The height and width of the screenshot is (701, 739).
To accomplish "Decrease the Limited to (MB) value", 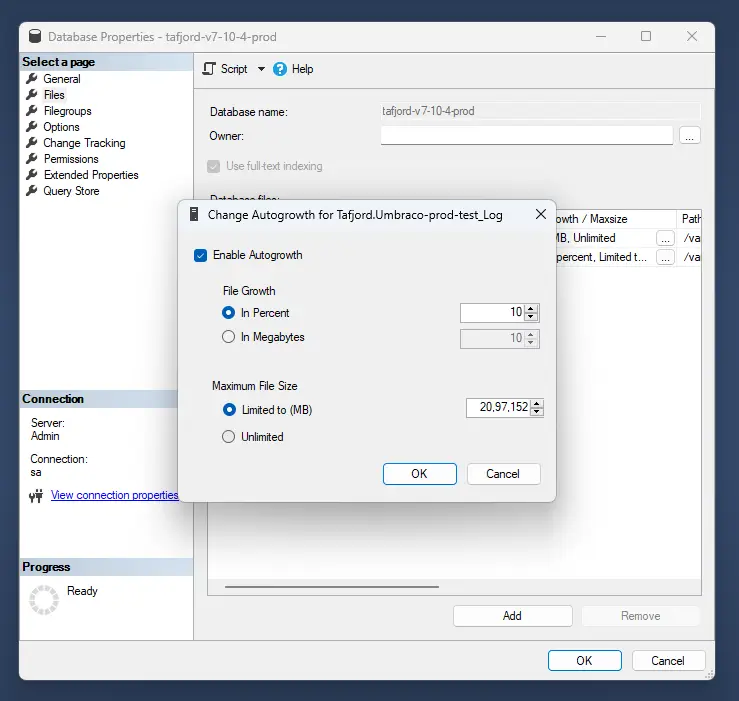I will tap(537, 412).
